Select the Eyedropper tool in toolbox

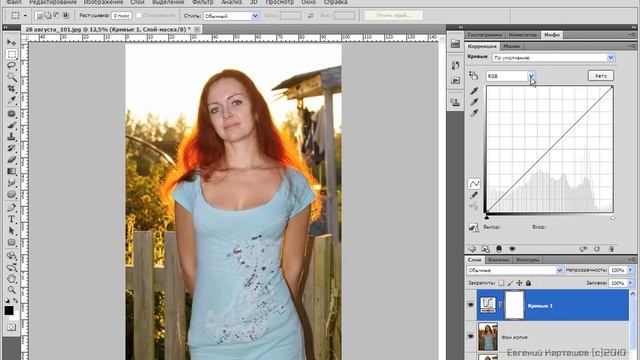[11, 100]
